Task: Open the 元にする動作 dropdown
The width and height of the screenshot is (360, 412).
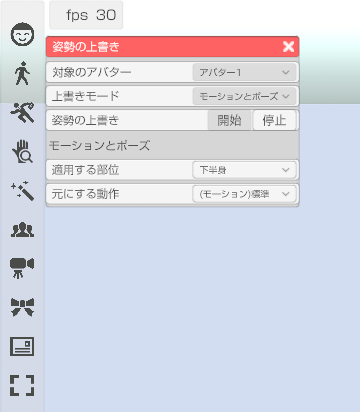Action: click(x=244, y=194)
